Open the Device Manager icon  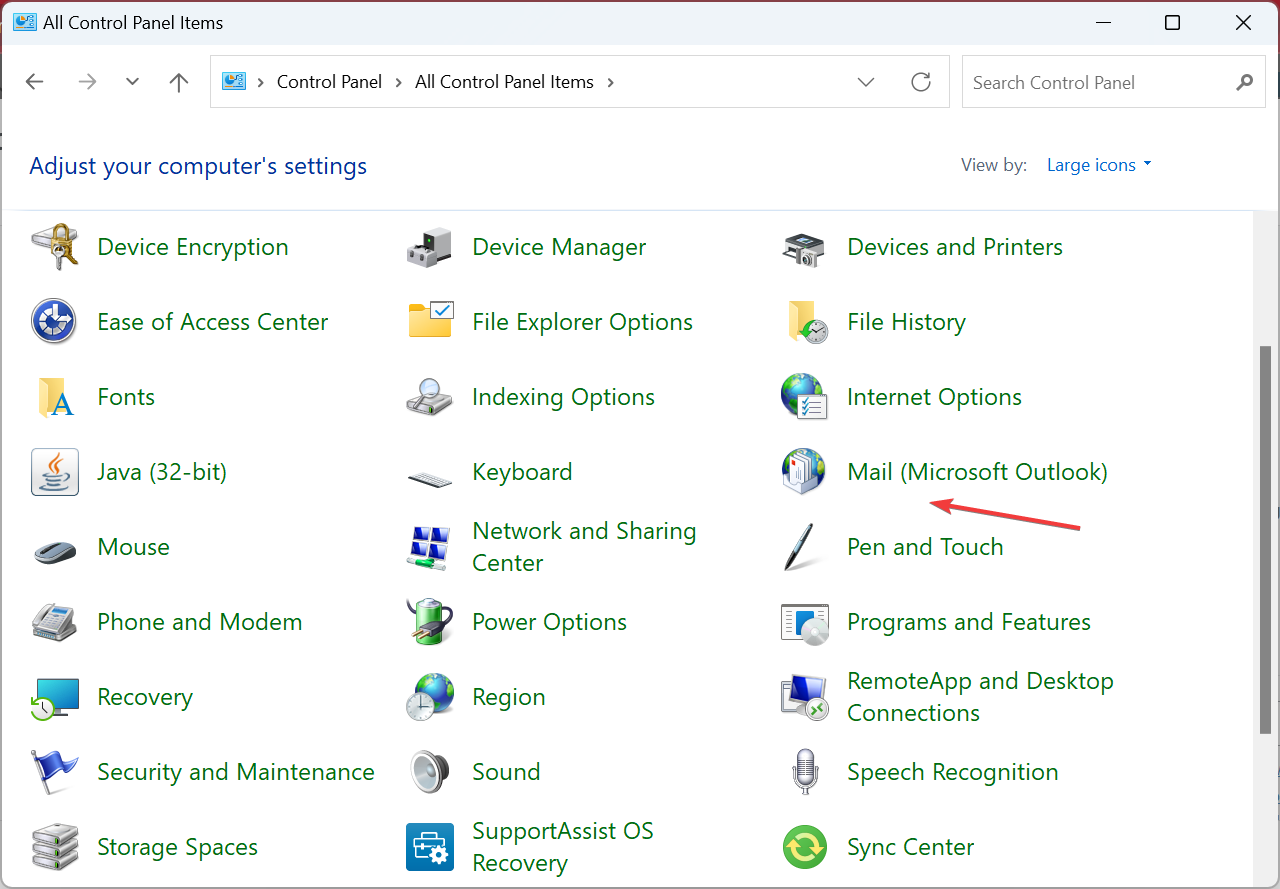coord(430,247)
